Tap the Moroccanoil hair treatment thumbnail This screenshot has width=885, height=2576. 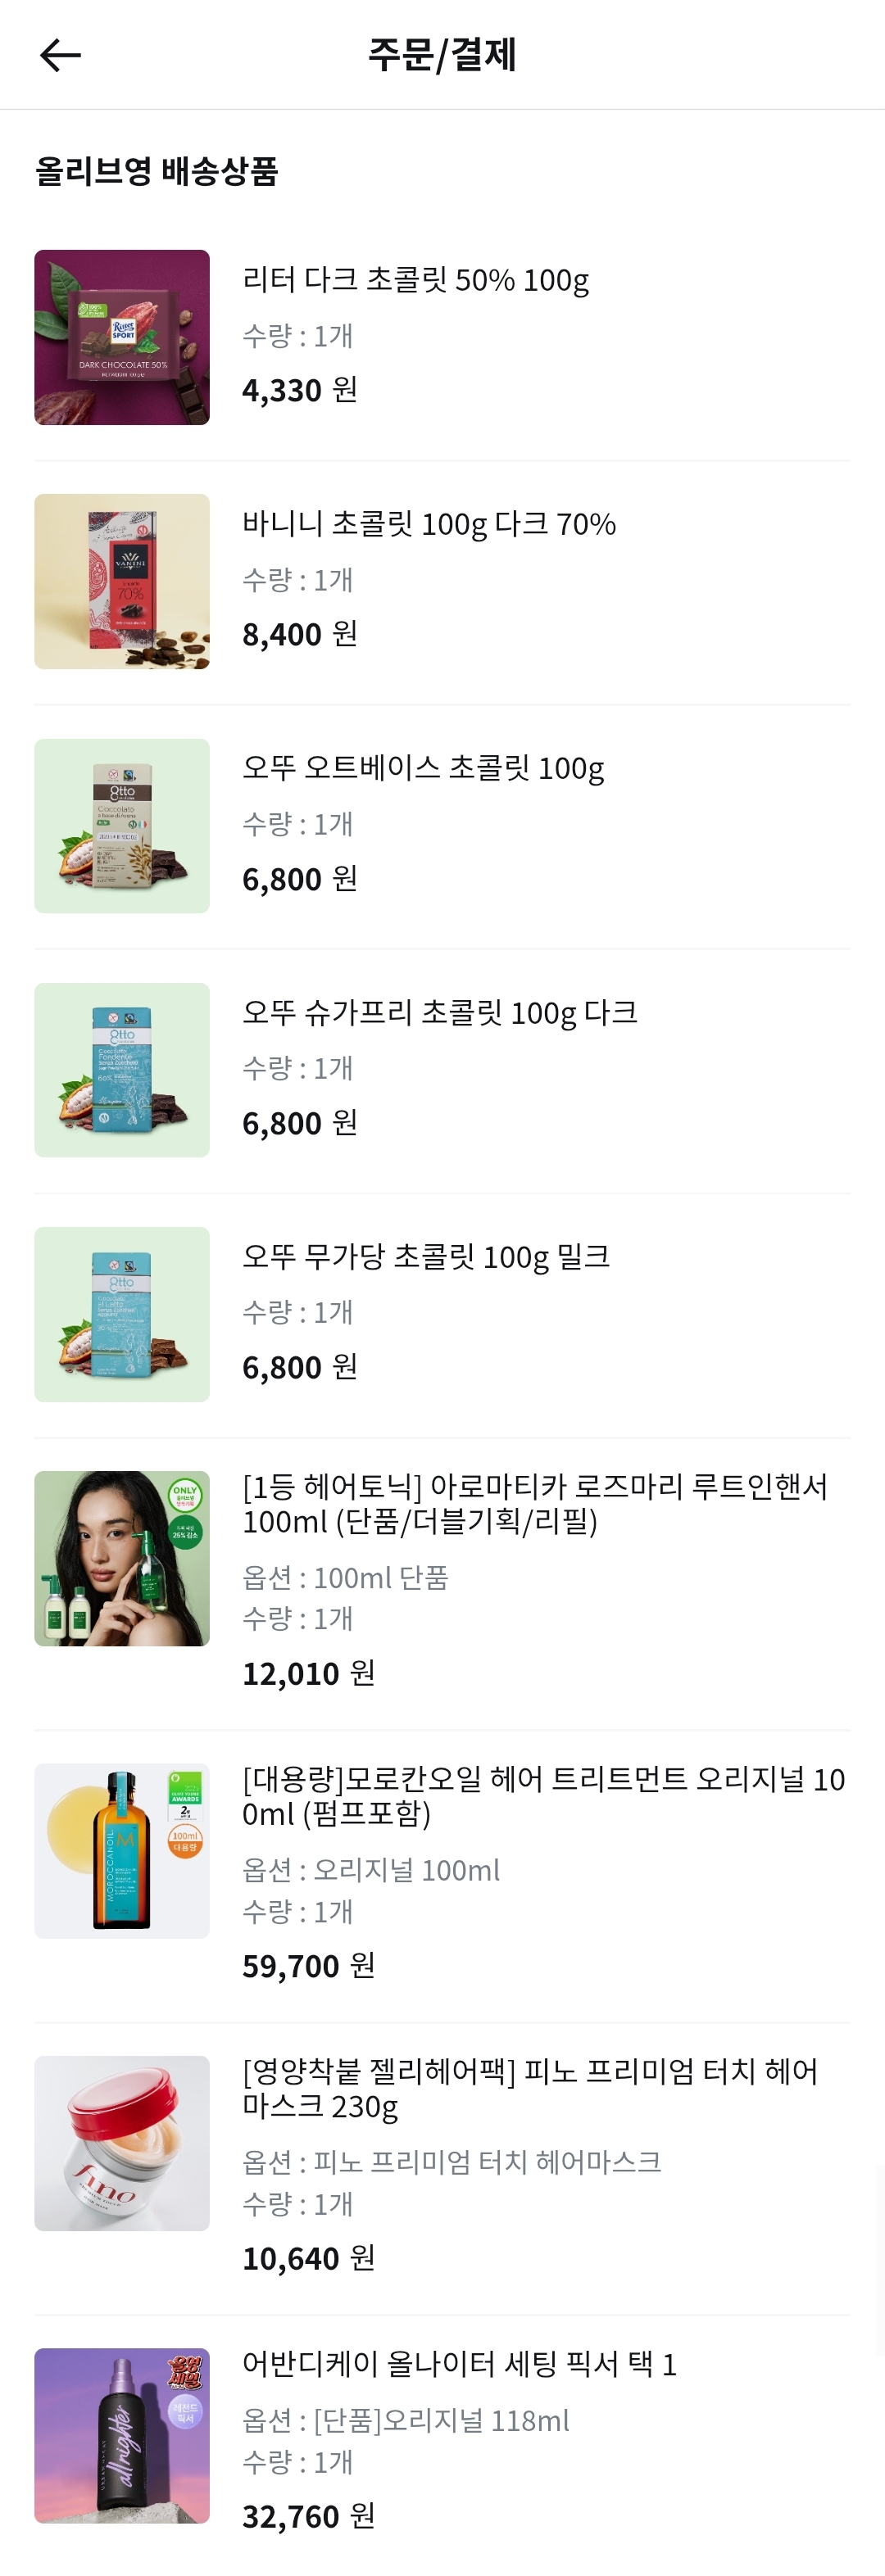[122, 1851]
